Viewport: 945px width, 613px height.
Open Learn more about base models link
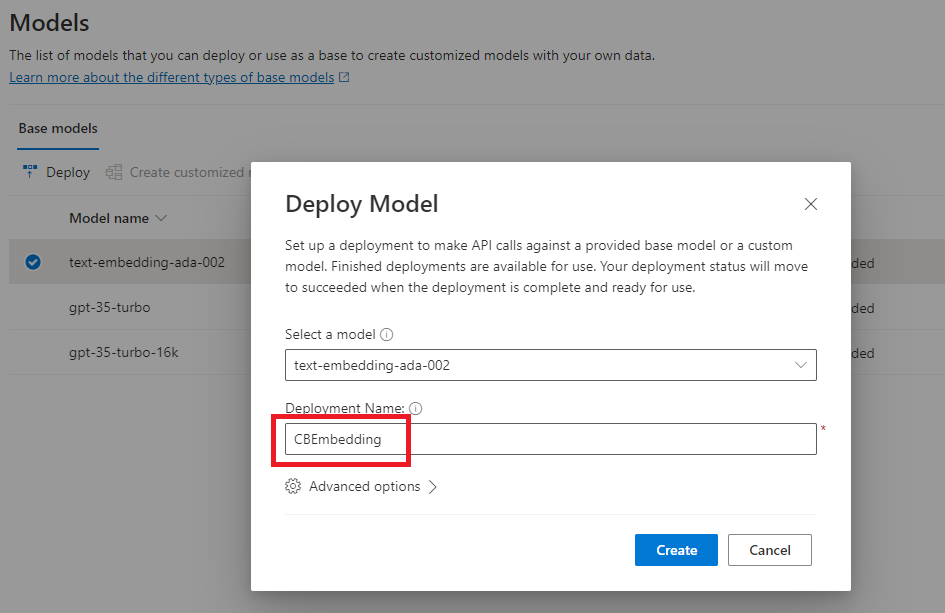click(x=171, y=77)
